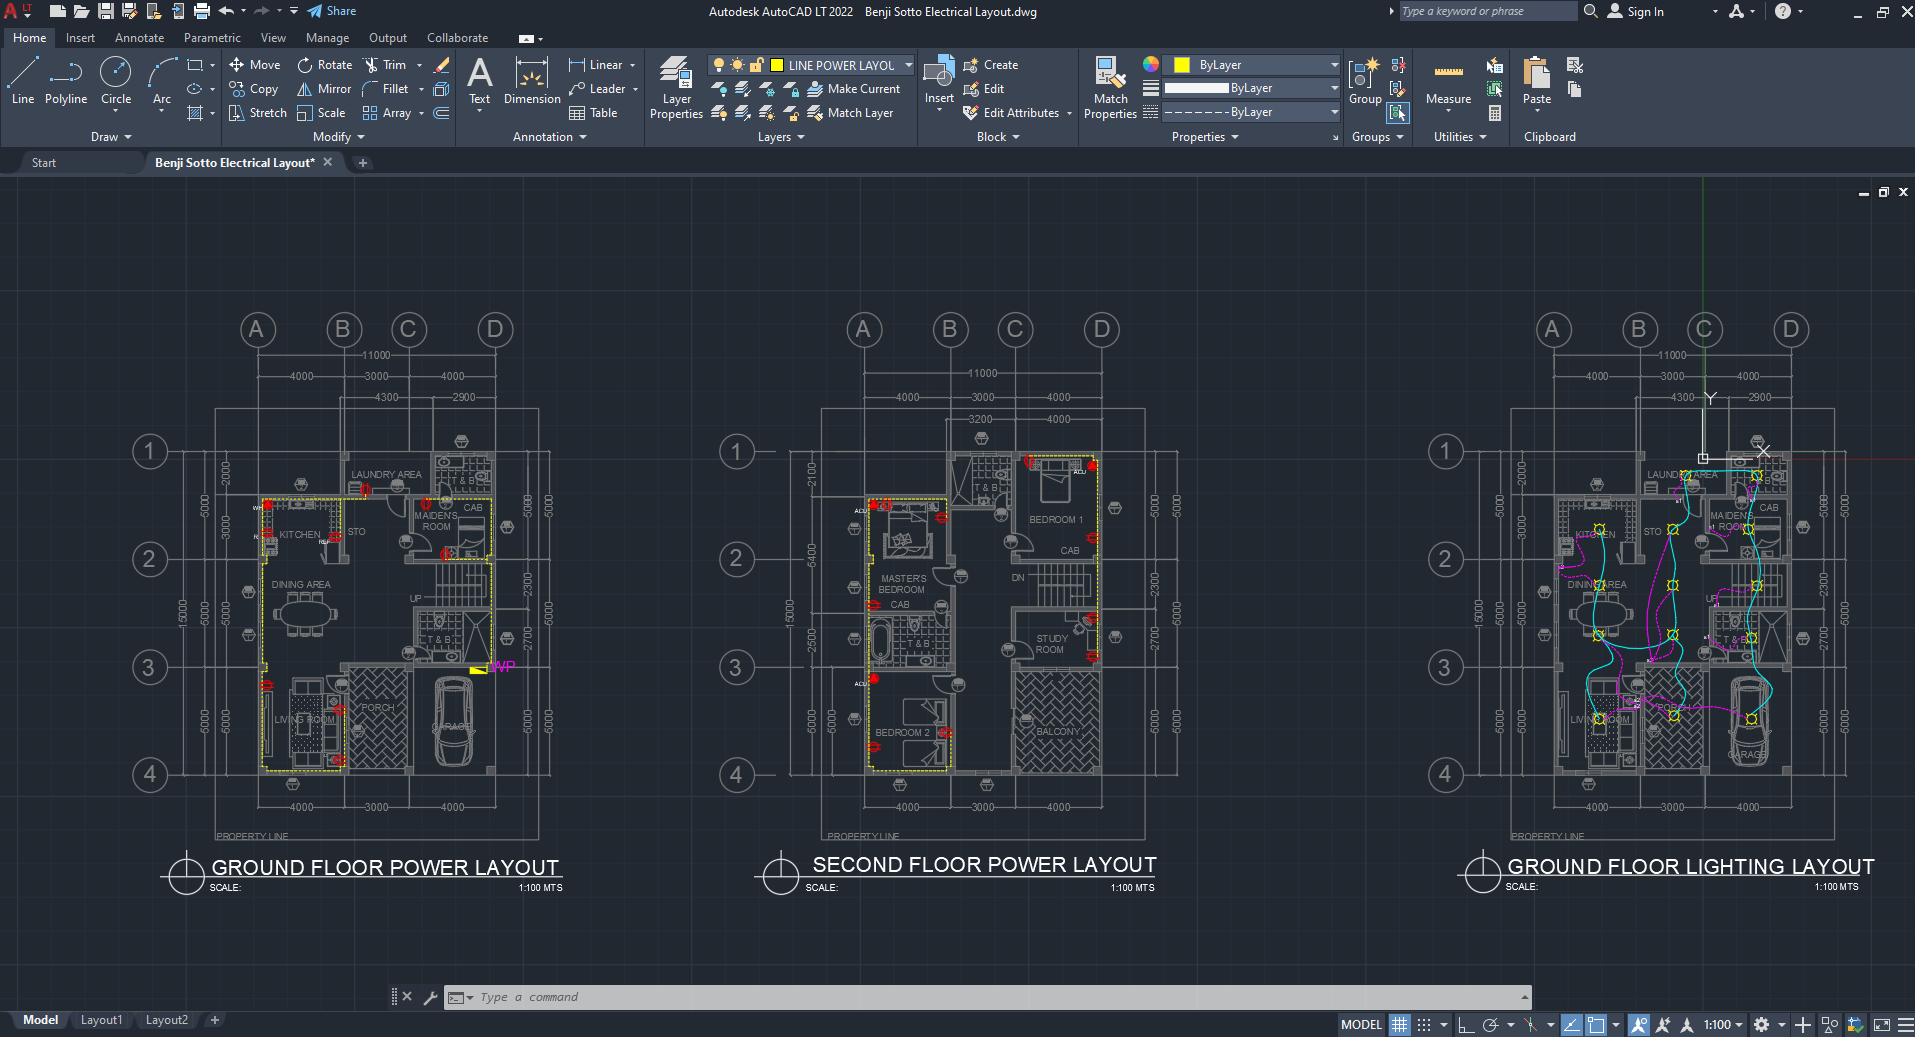The width and height of the screenshot is (1915, 1037).
Task: Click the Save icon in quick access toolbar
Action: 105,11
